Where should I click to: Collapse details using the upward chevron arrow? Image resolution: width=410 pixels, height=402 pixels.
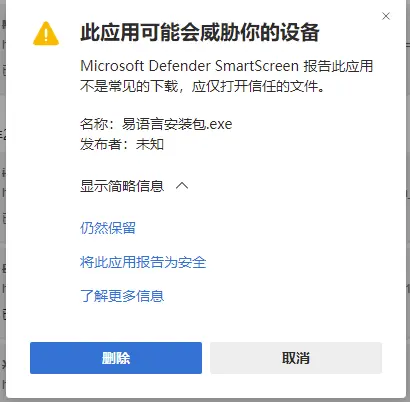[x=182, y=186]
